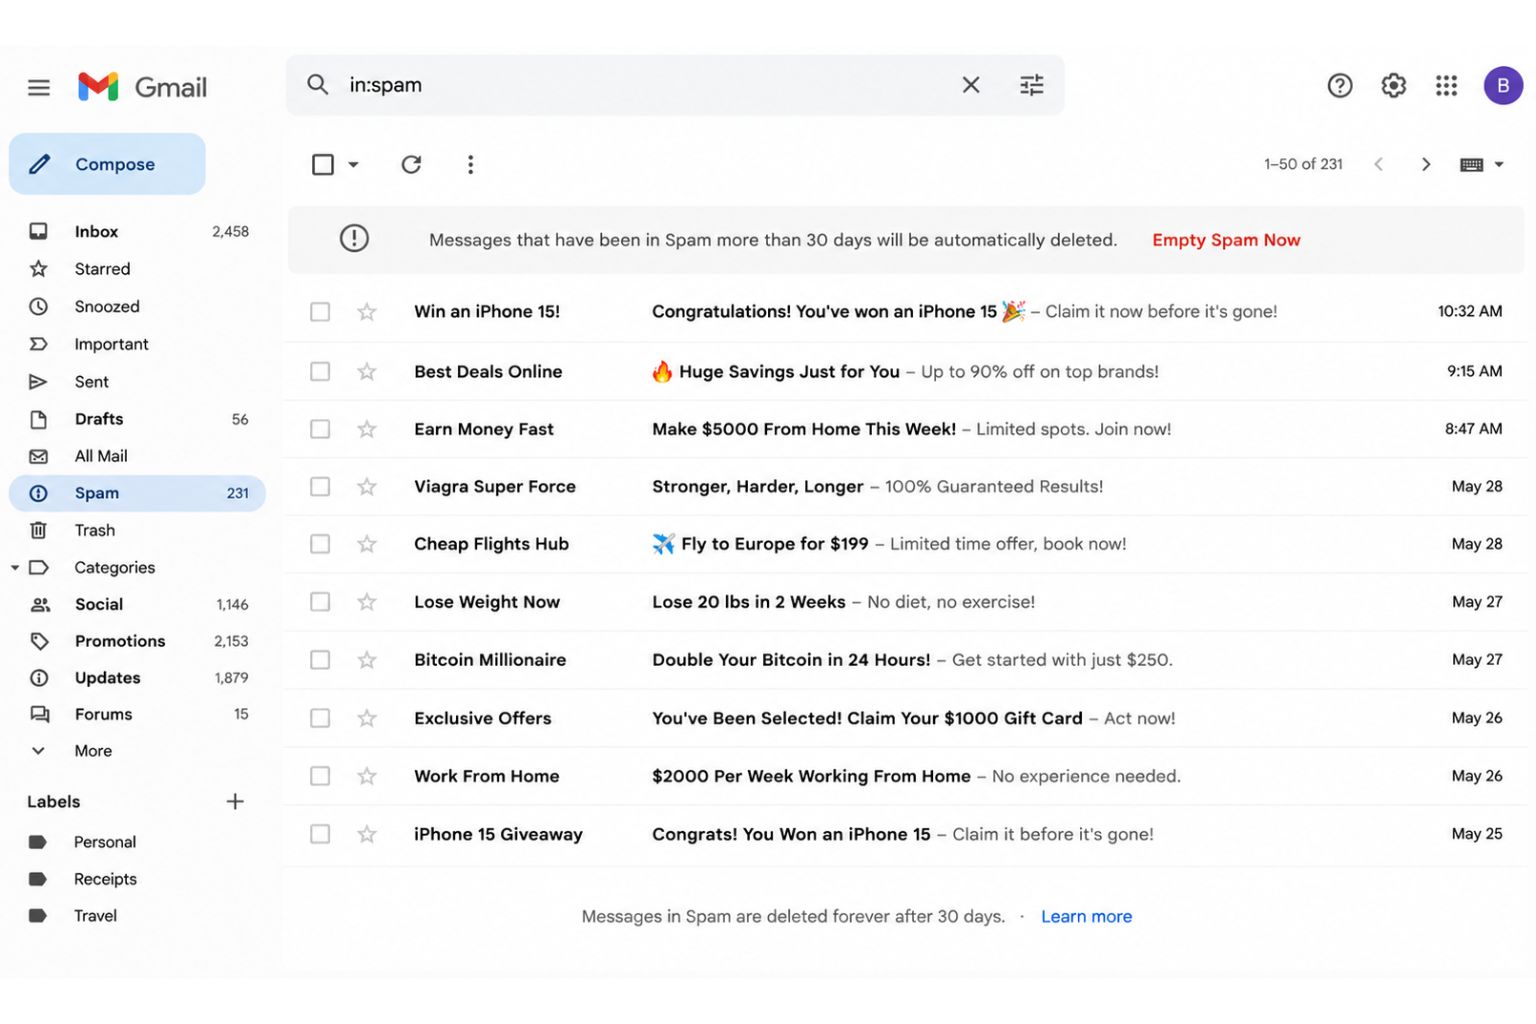The height and width of the screenshot is (1024, 1536).
Task: Open the Drafts folder
Action: (x=138, y=419)
